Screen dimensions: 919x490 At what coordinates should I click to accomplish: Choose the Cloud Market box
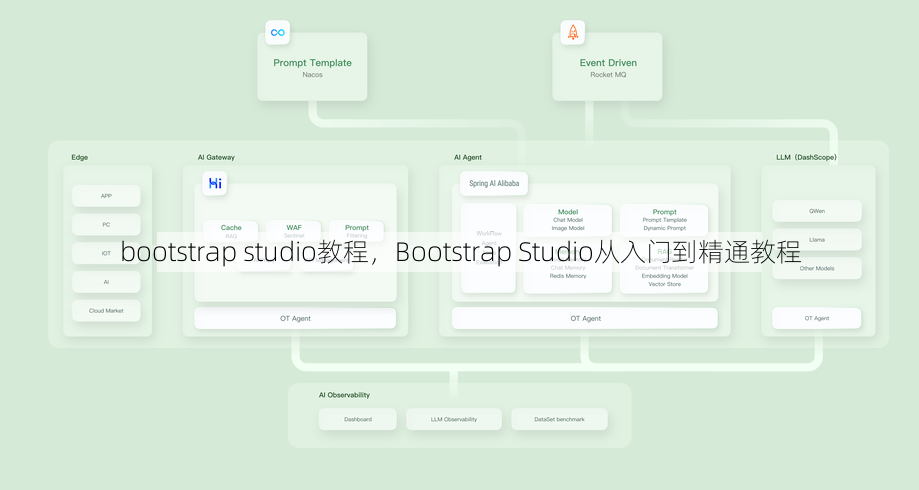coord(106,311)
